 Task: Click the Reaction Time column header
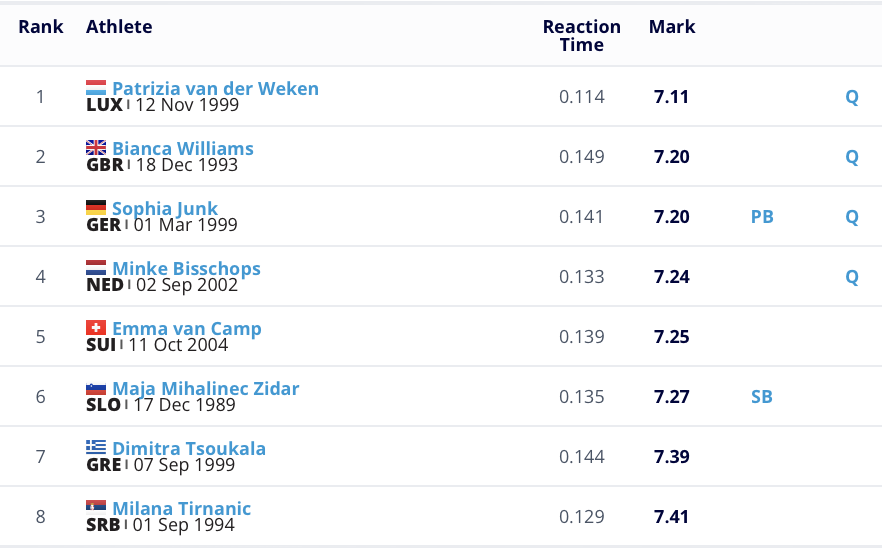(582, 36)
